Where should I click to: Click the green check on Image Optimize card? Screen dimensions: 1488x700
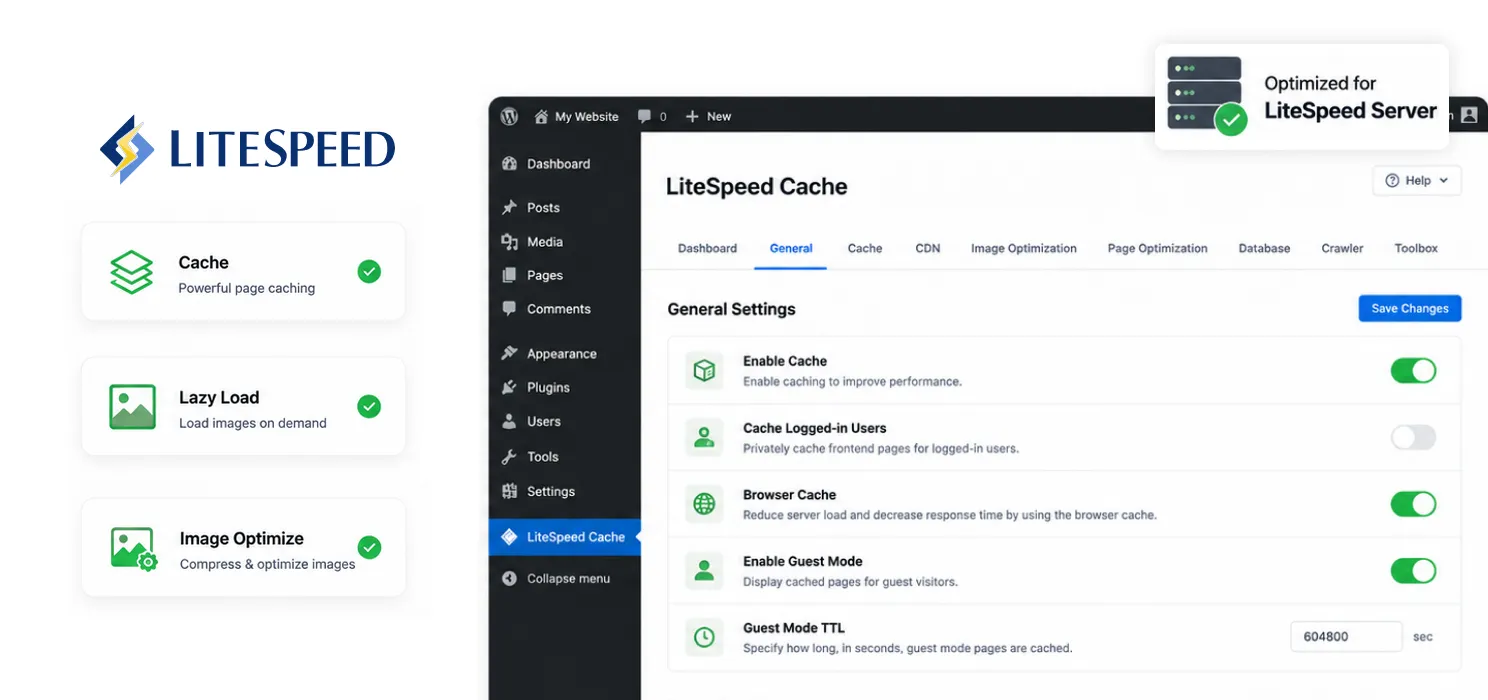click(x=369, y=547)
